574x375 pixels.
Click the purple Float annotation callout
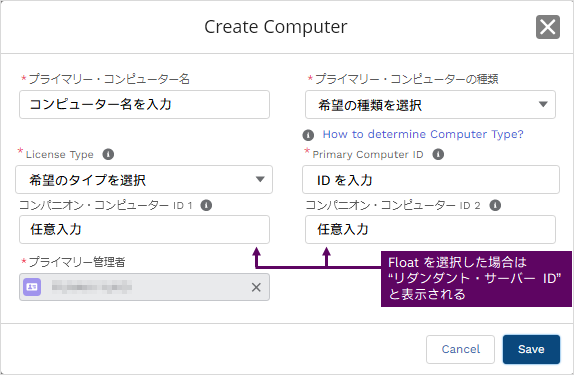tap(476, 279)
